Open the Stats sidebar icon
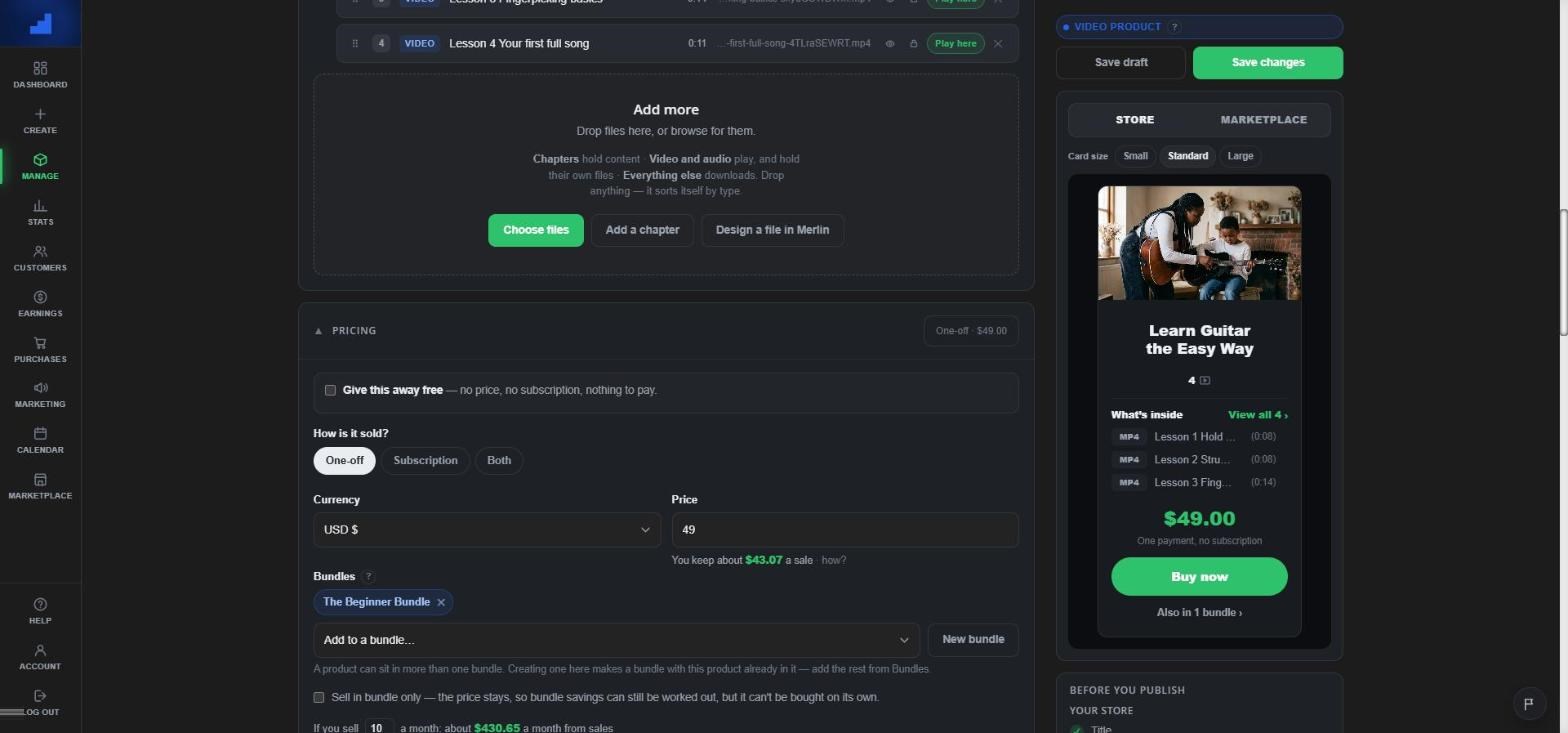This screenshot has height=733, width=1568. pos(40,205)
